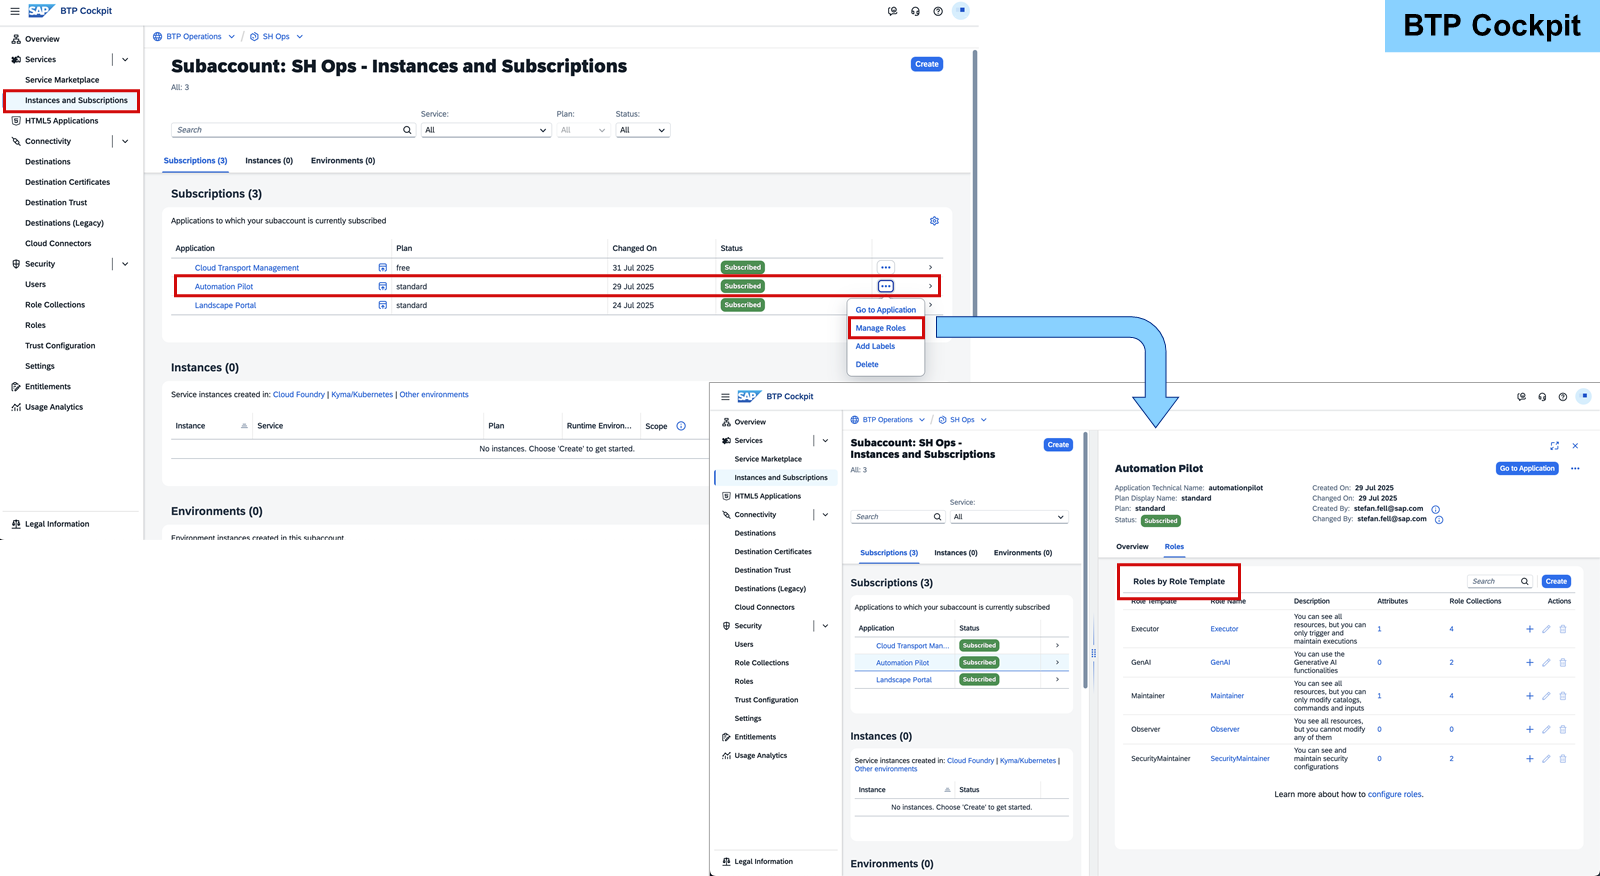Screen dimensions: 1600x876
Task: Click the blue Go to Application button
Action: [1527, 468]
